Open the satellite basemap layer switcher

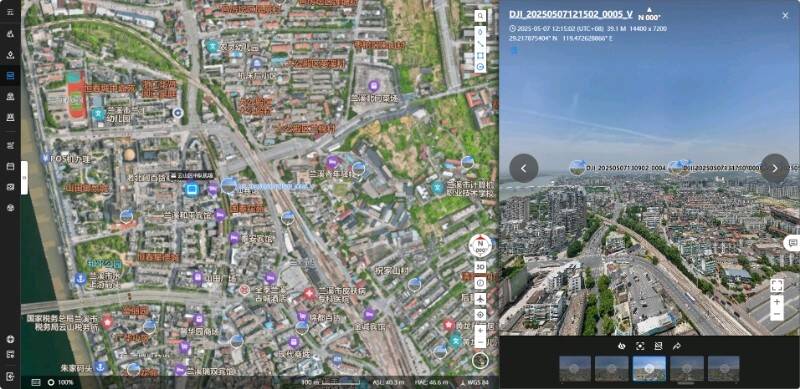click(480, 360)
